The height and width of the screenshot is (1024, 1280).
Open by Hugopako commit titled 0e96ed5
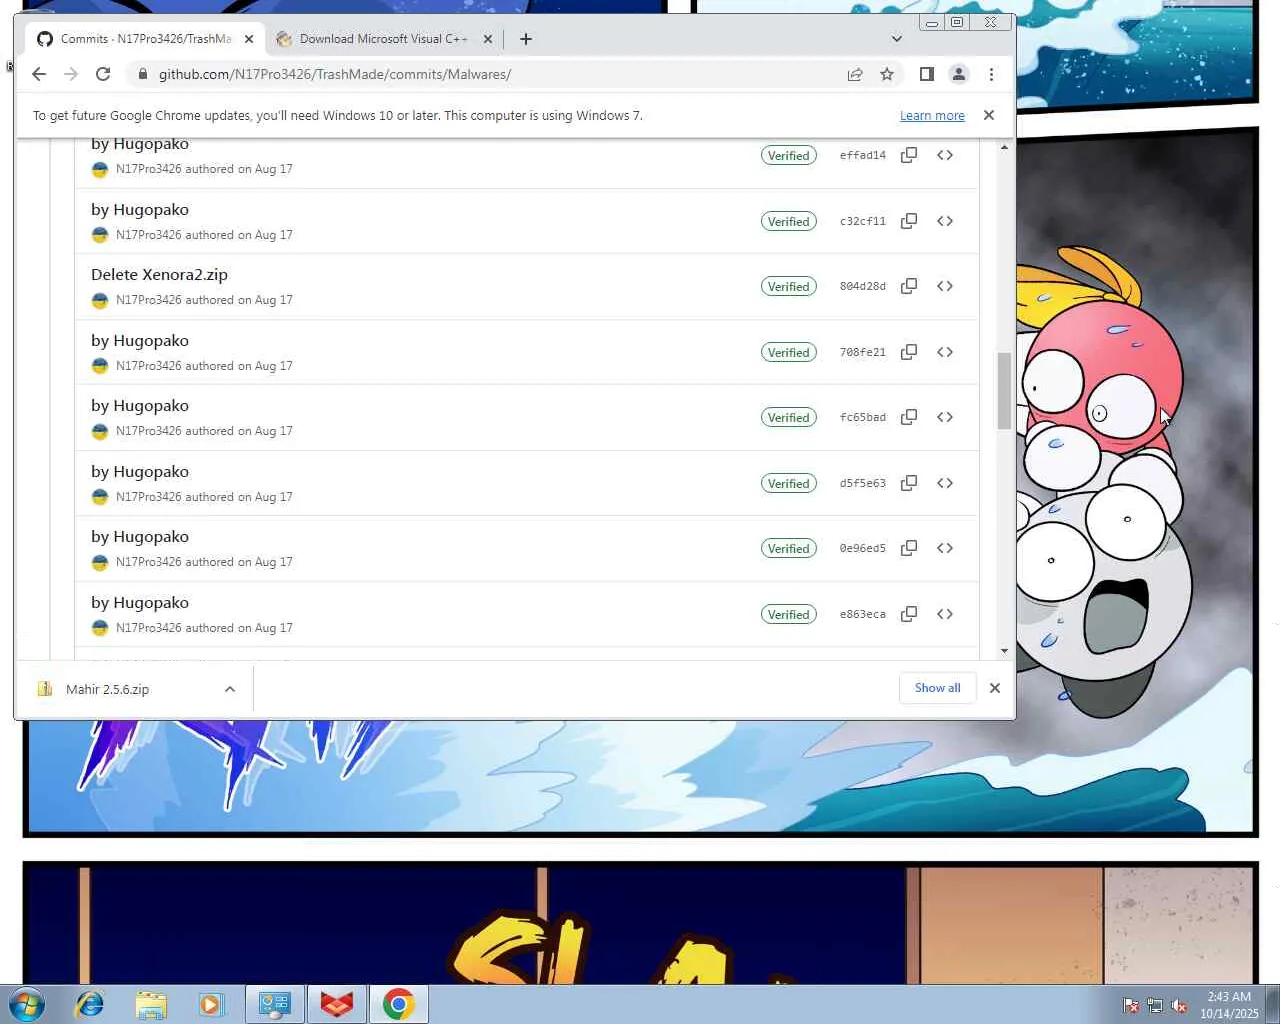coord(140,537)
